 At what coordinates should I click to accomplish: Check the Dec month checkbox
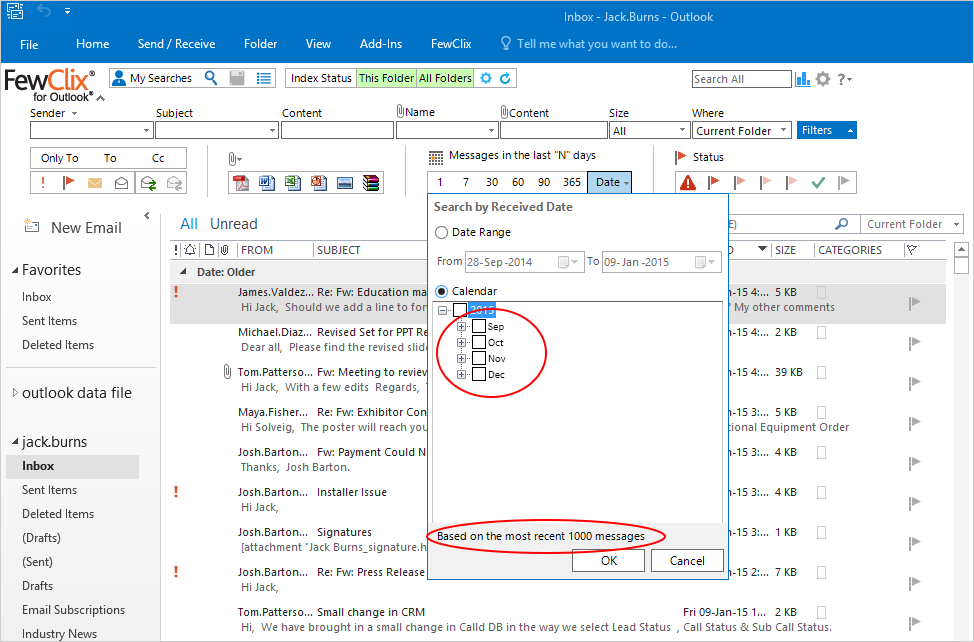point(479,375)
